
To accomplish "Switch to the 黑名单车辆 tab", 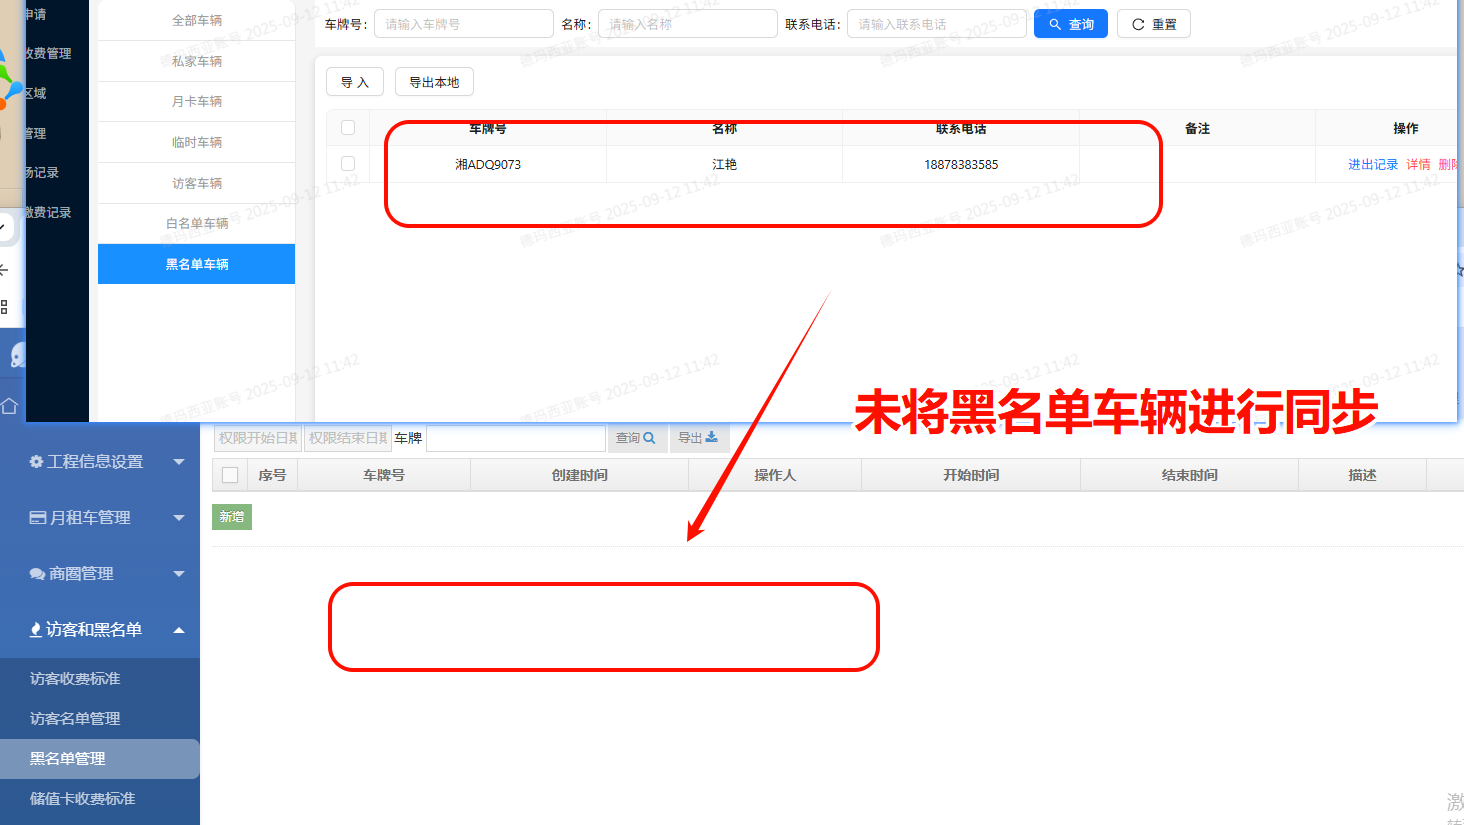I will [x=196, y=264].
